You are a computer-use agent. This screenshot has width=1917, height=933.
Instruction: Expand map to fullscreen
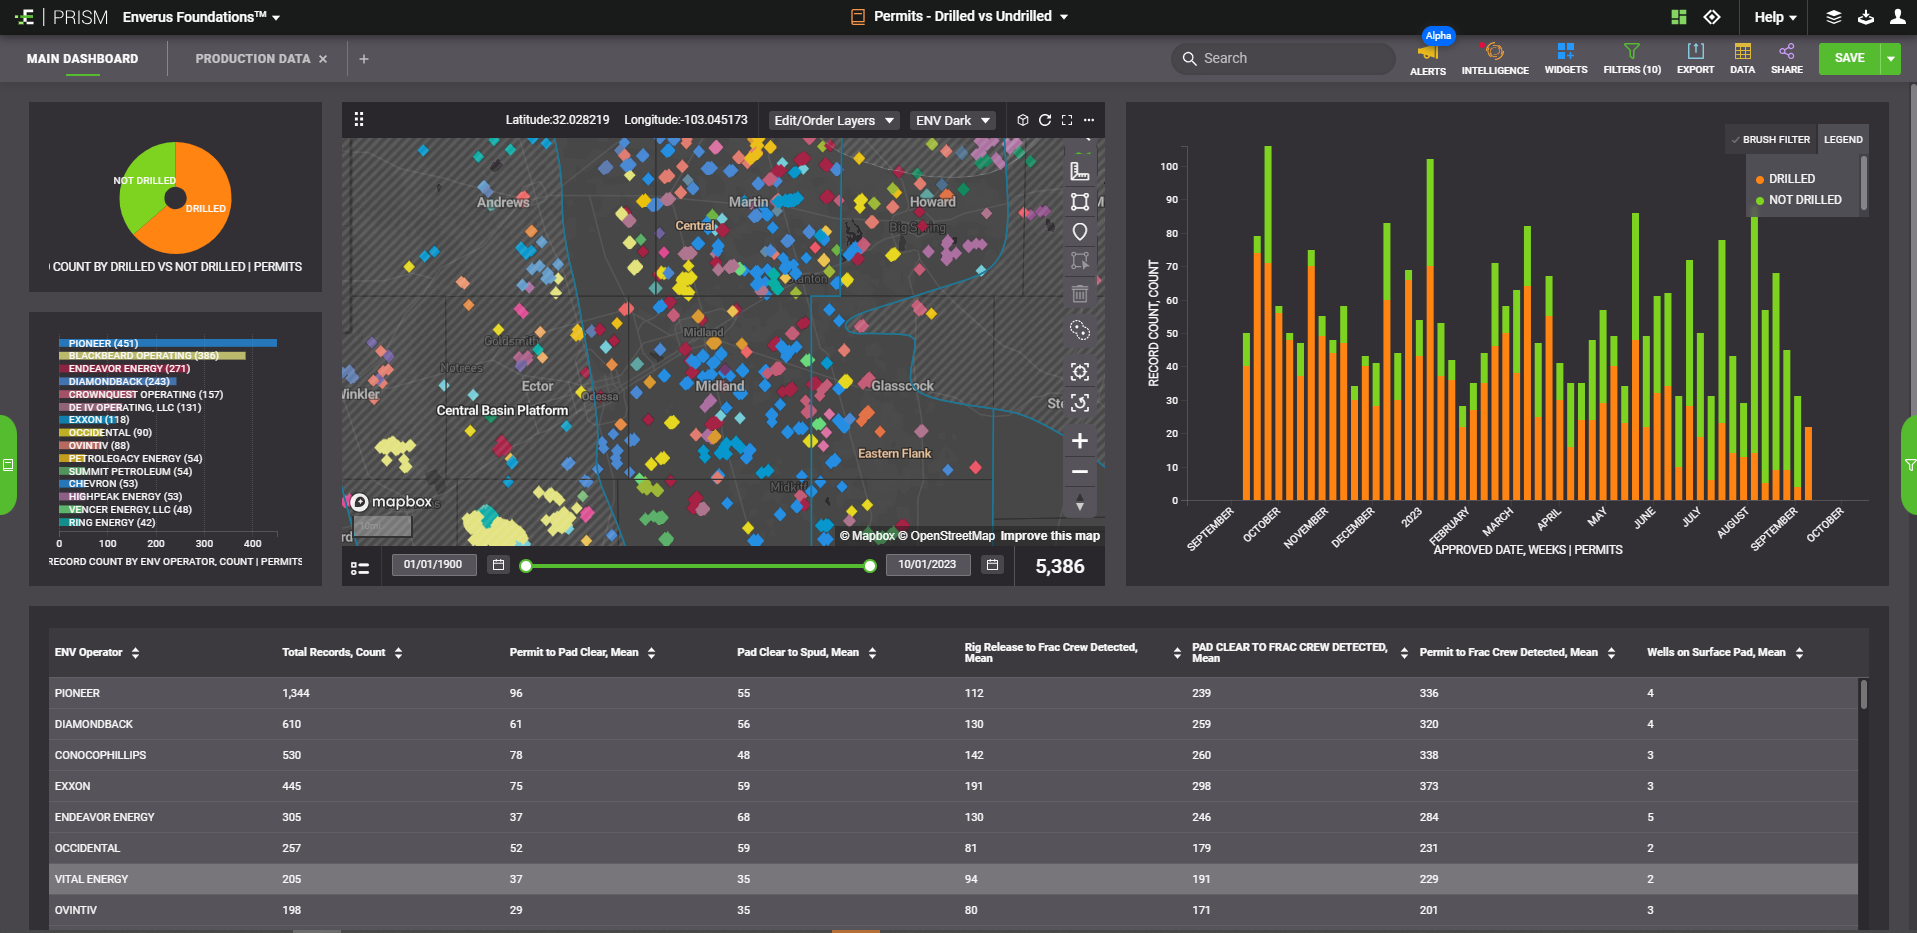click(1067, 120)
